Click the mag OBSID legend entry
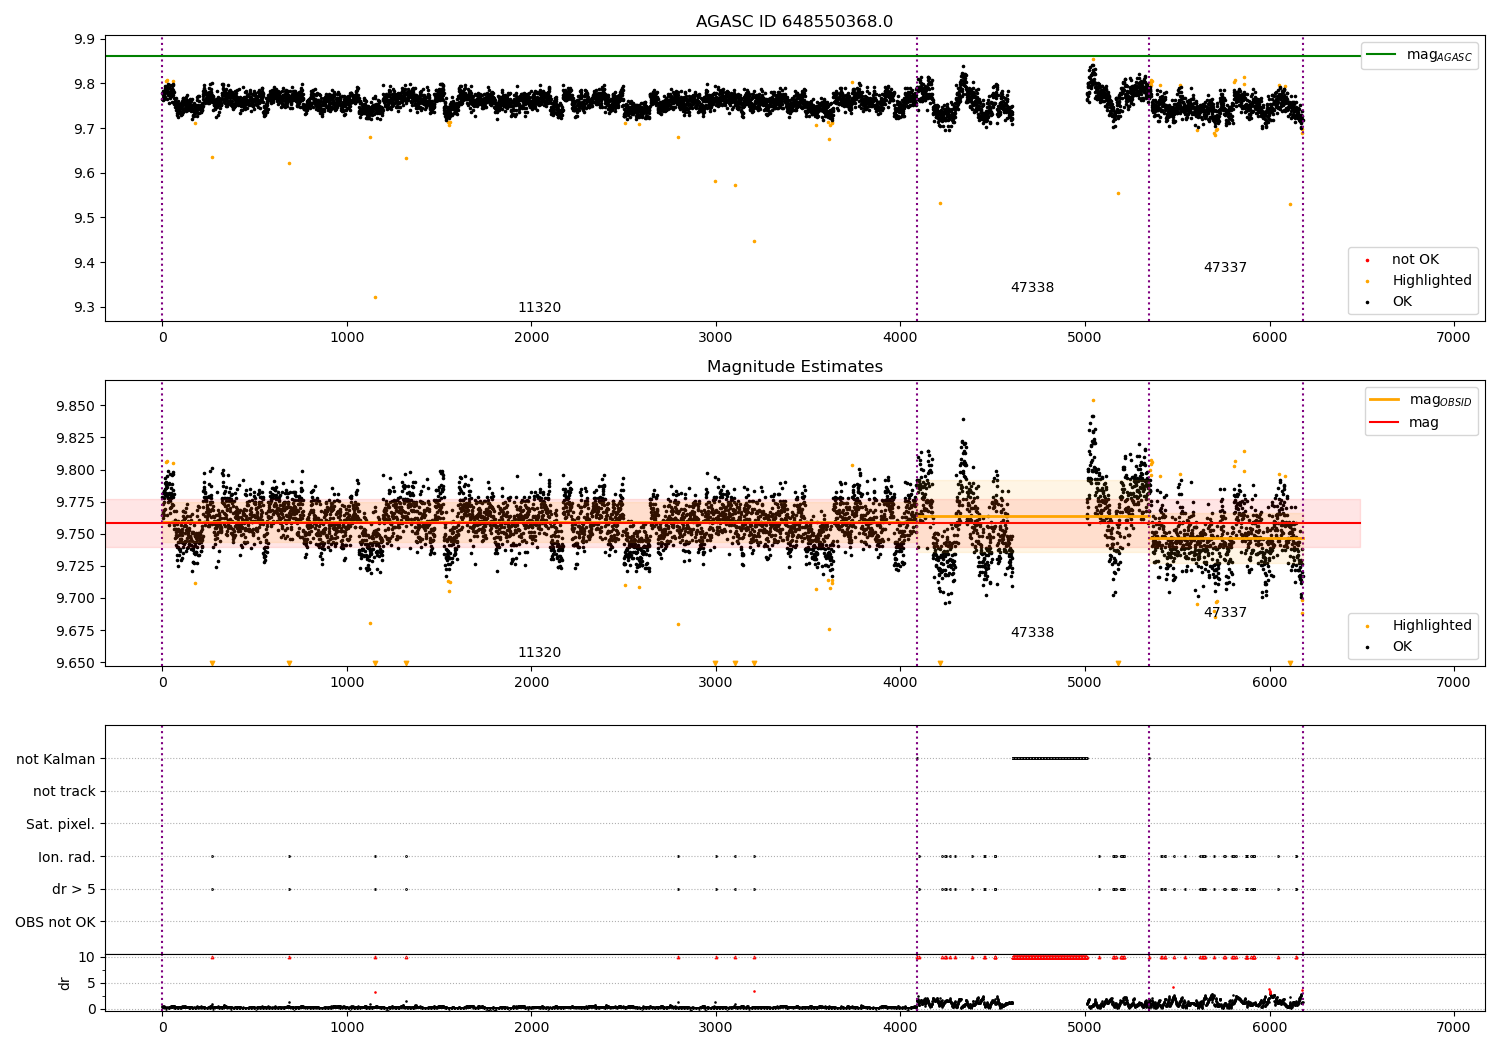Viewport: 1500px width, 1050px height. coord(1421,400)
